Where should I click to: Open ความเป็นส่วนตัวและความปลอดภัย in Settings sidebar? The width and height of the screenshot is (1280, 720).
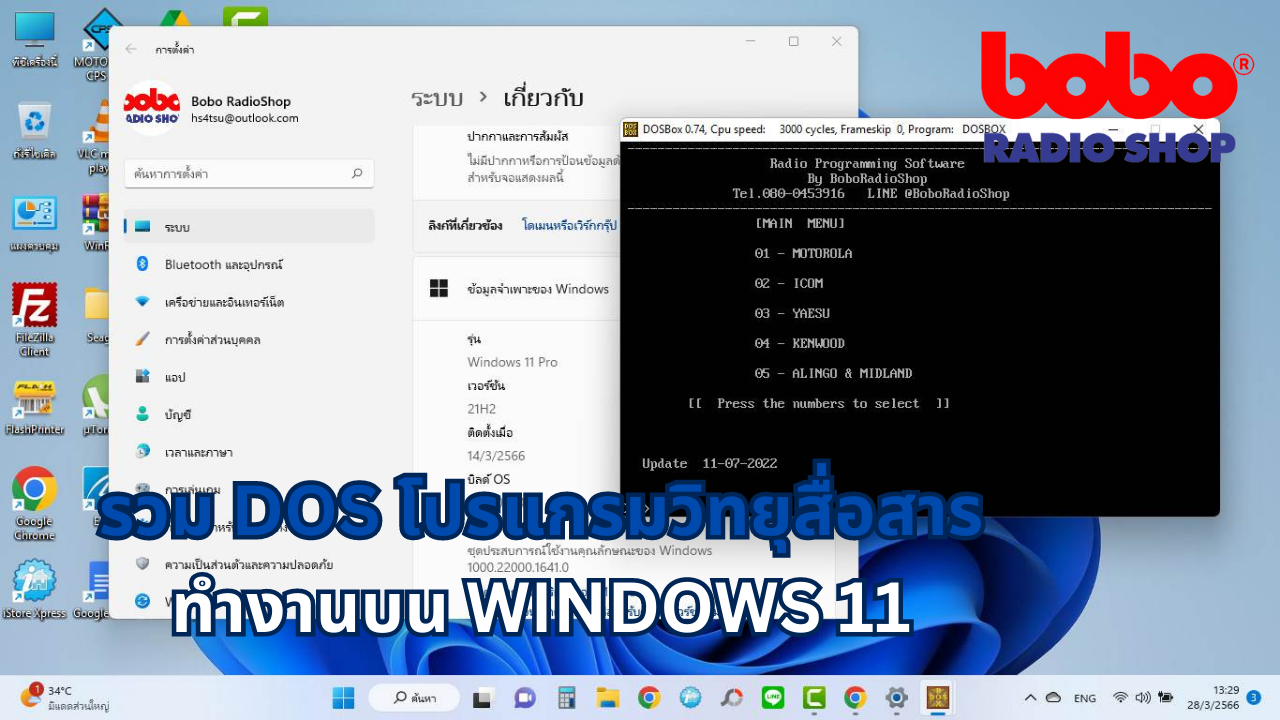coord(249,563)
